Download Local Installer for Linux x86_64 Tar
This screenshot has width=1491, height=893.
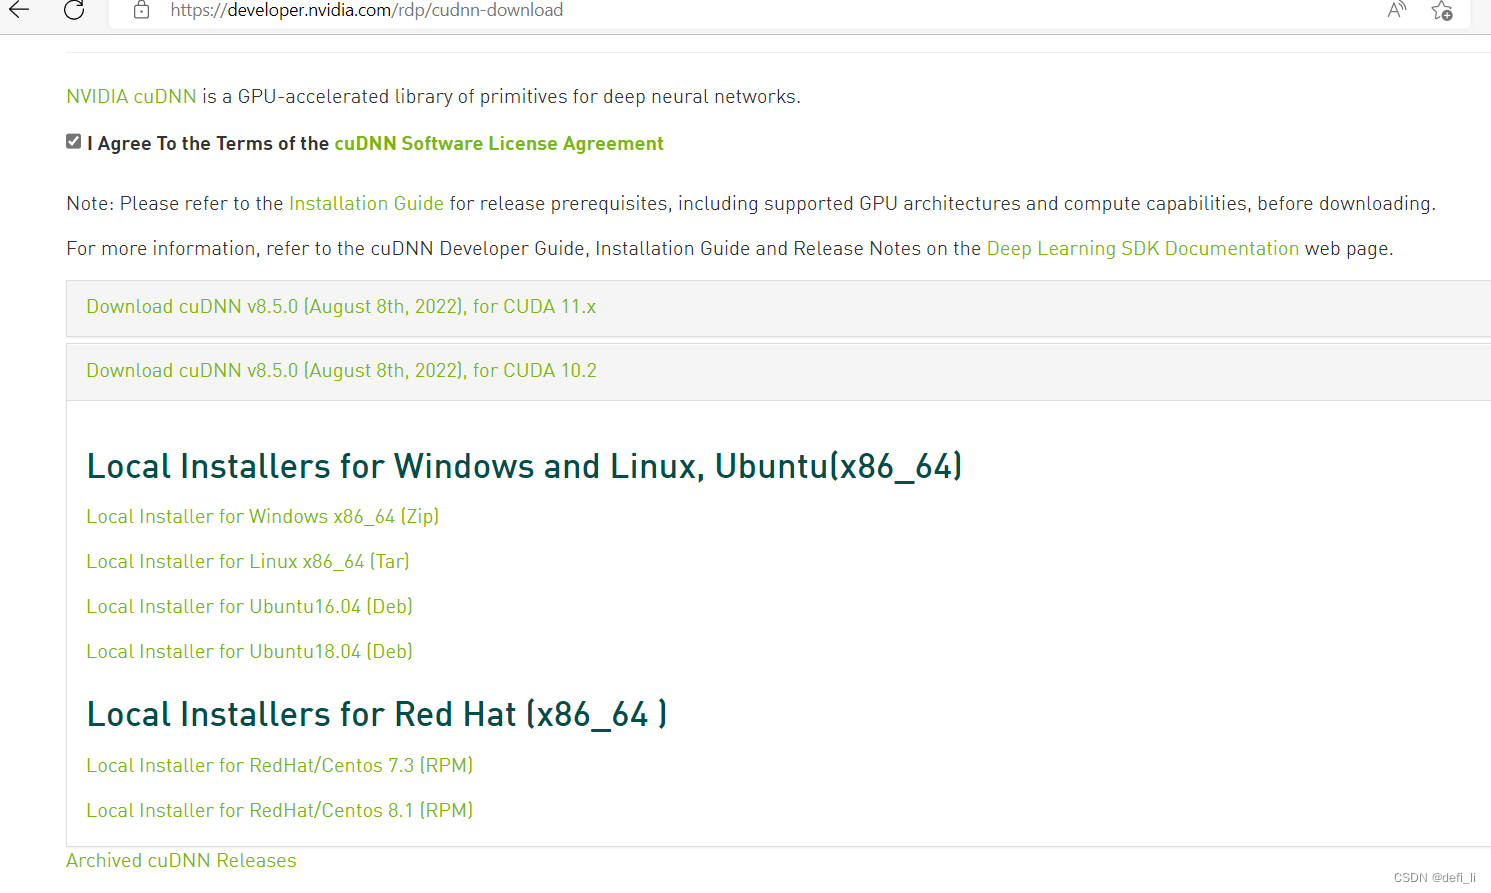click(248, 562)
